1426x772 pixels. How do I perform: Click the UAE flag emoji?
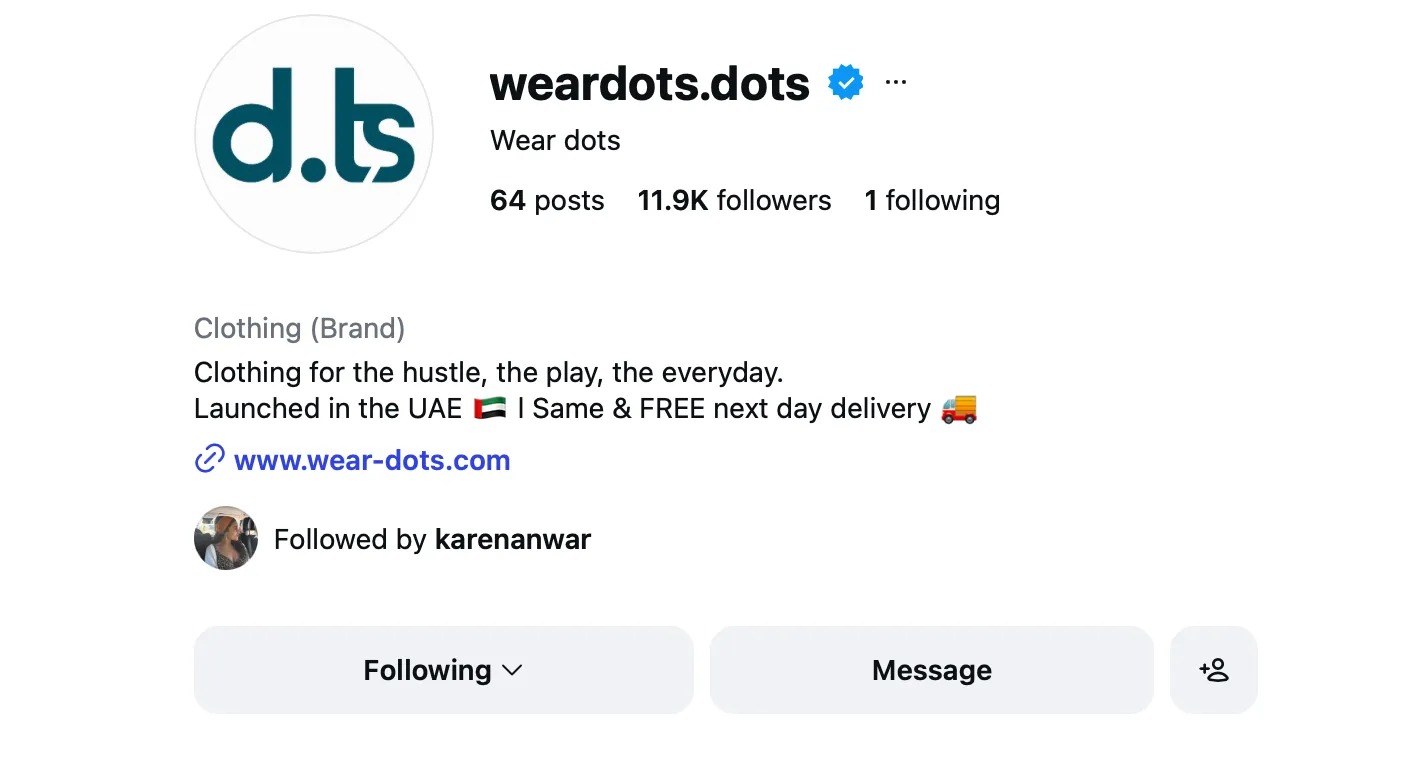[490, 408]
